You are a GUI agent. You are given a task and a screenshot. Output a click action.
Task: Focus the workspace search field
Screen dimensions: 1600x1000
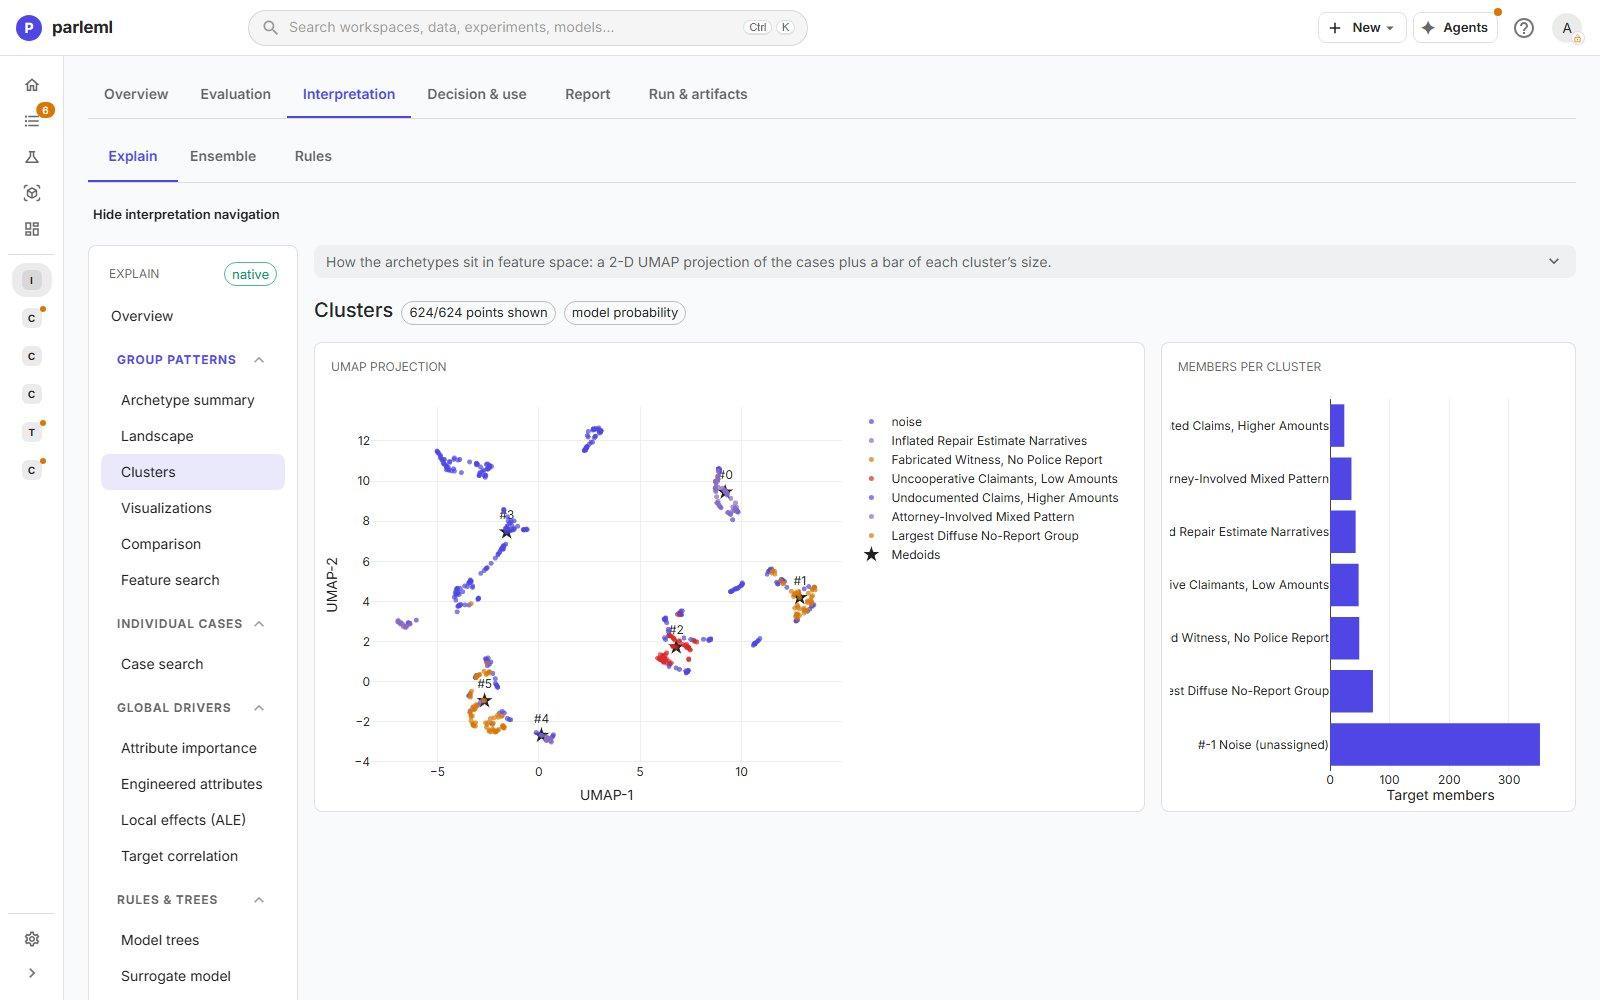coord(528,28)
